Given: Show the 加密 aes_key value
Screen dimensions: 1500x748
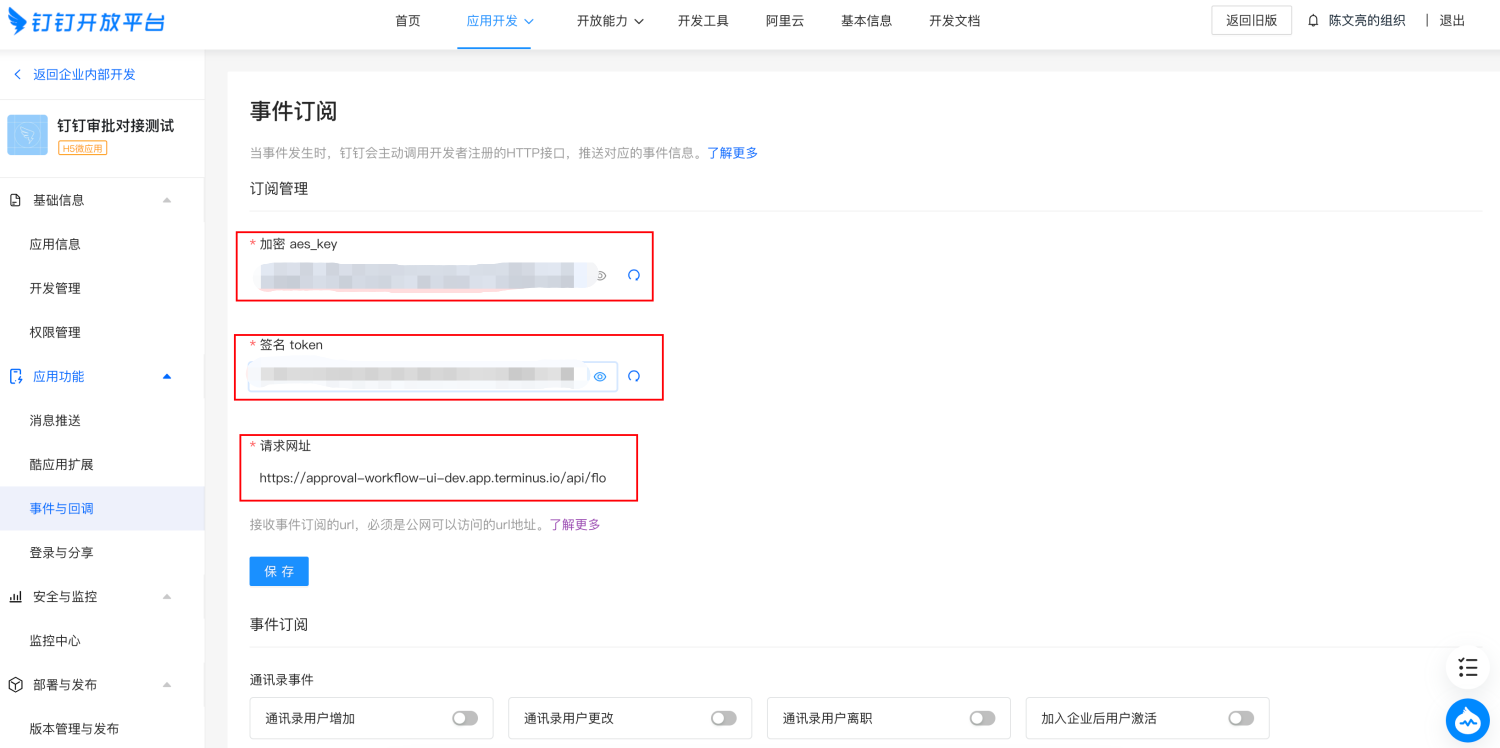Looking at the screenshot, I should click(x=601, y=275).
